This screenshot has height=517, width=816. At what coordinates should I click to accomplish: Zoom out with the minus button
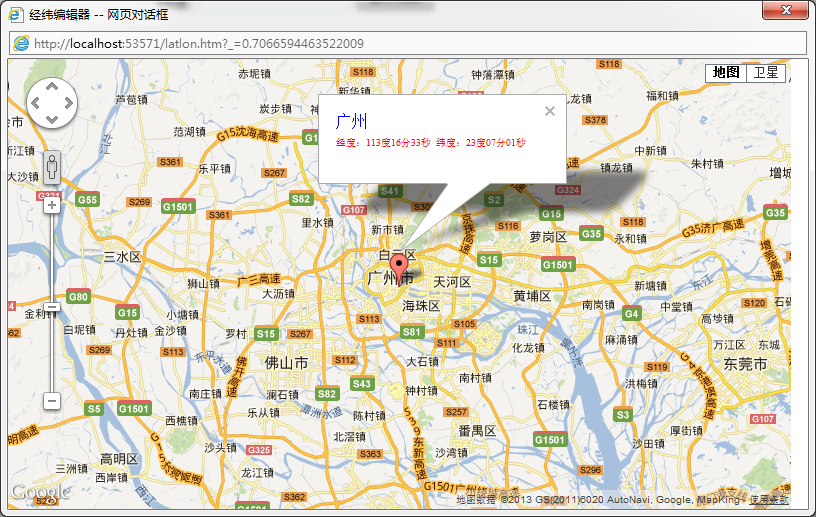coord(52,401)
